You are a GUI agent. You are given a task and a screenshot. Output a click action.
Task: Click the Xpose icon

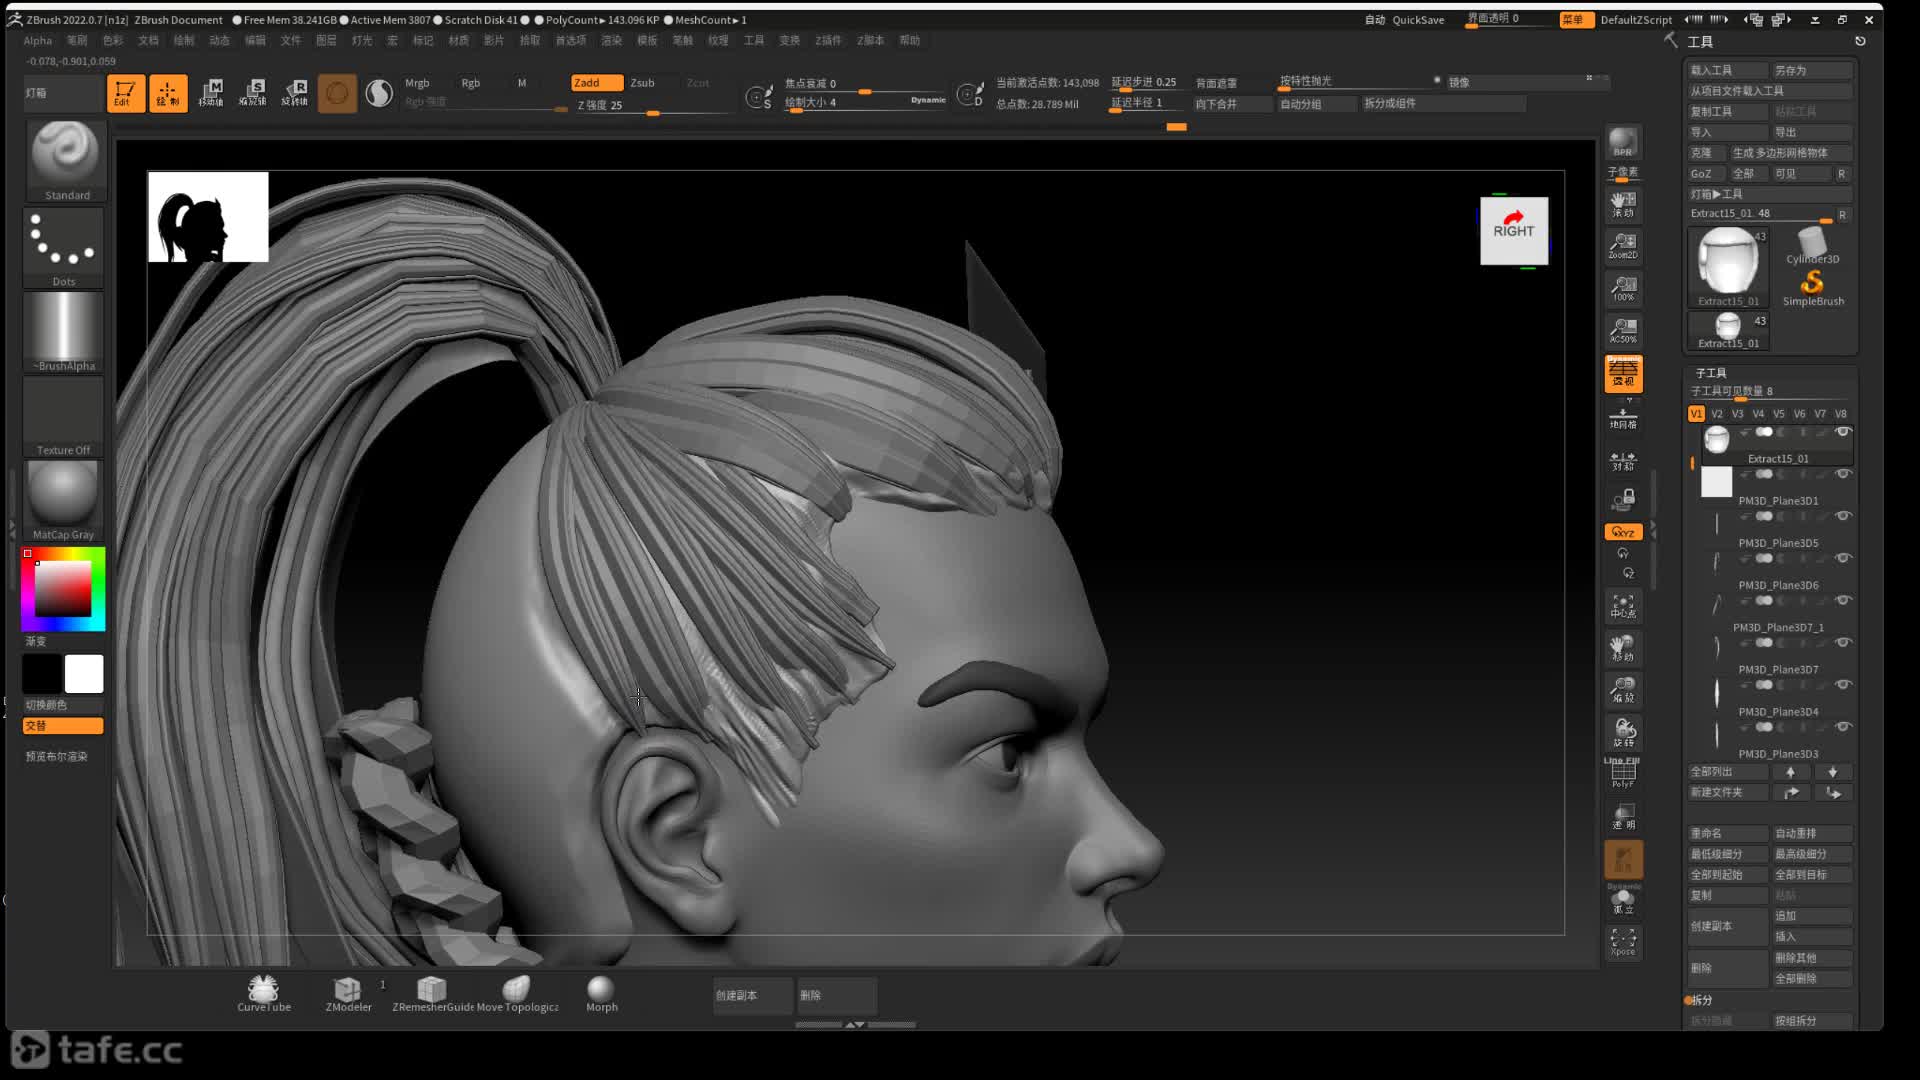coord(1623,942)
